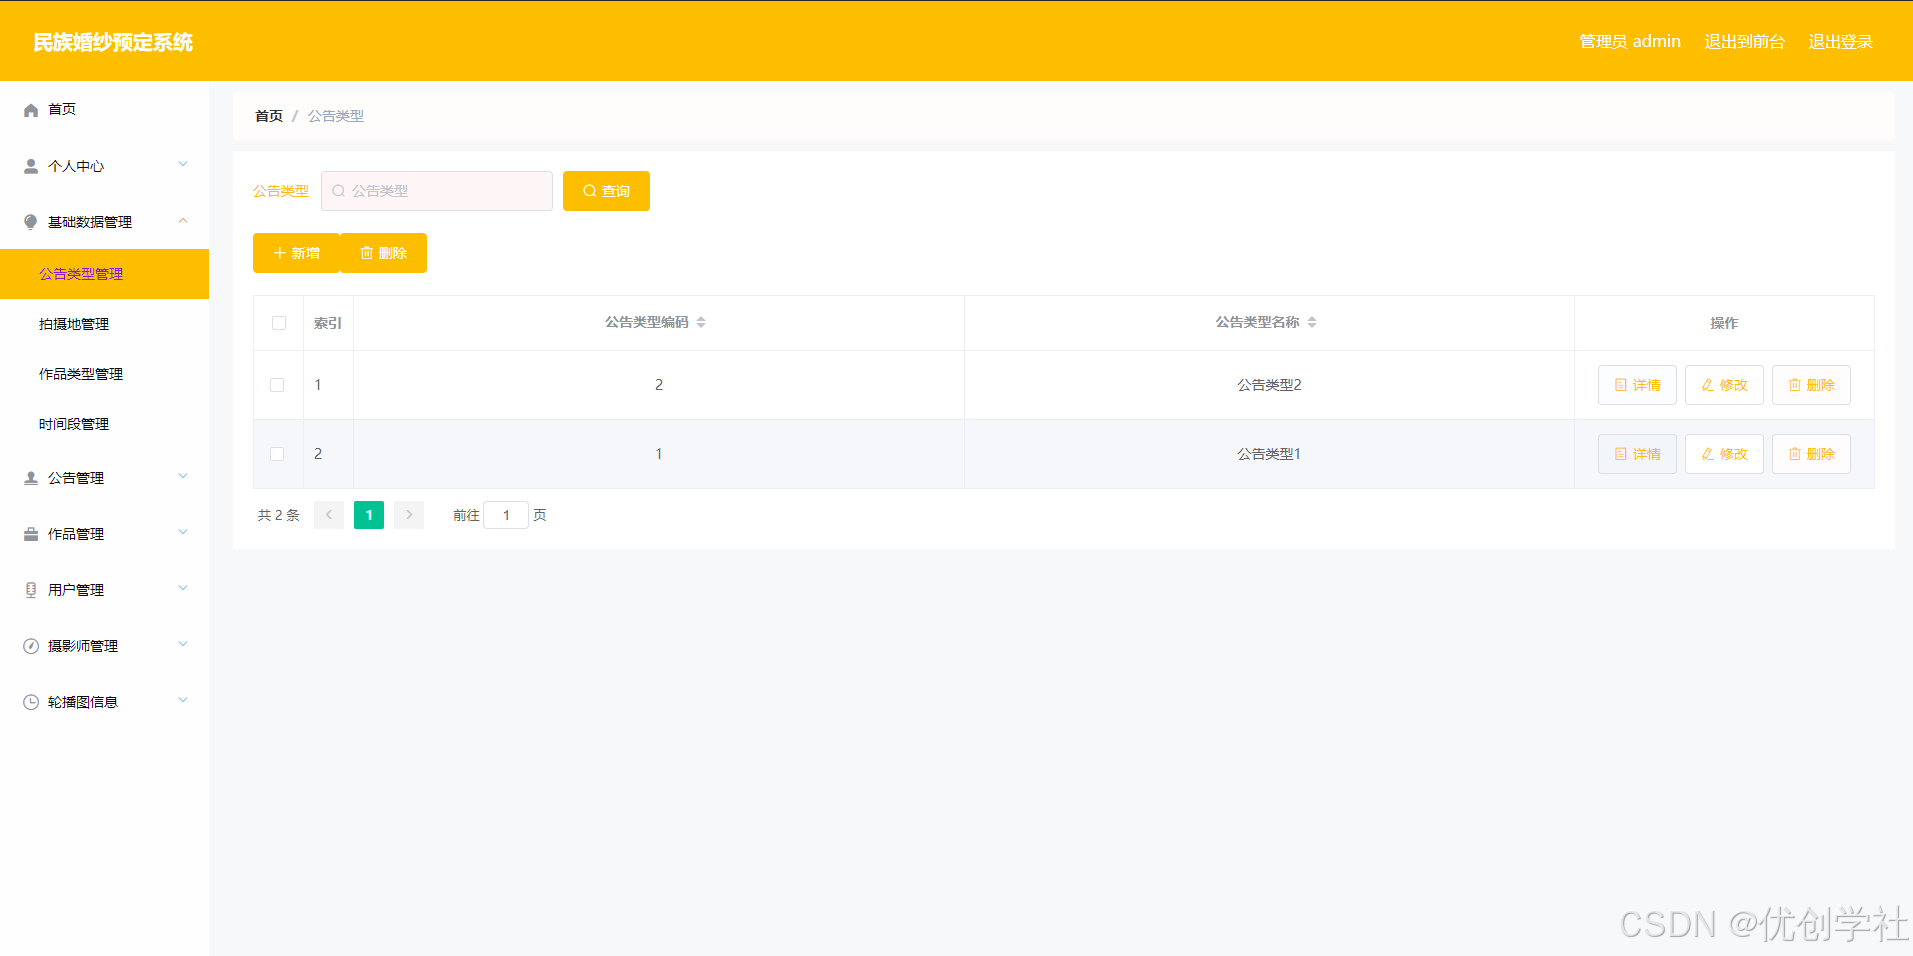The image size is (1913, 956).
Task: Check the row for 公告类型2
Action: [x=277, y=385]
